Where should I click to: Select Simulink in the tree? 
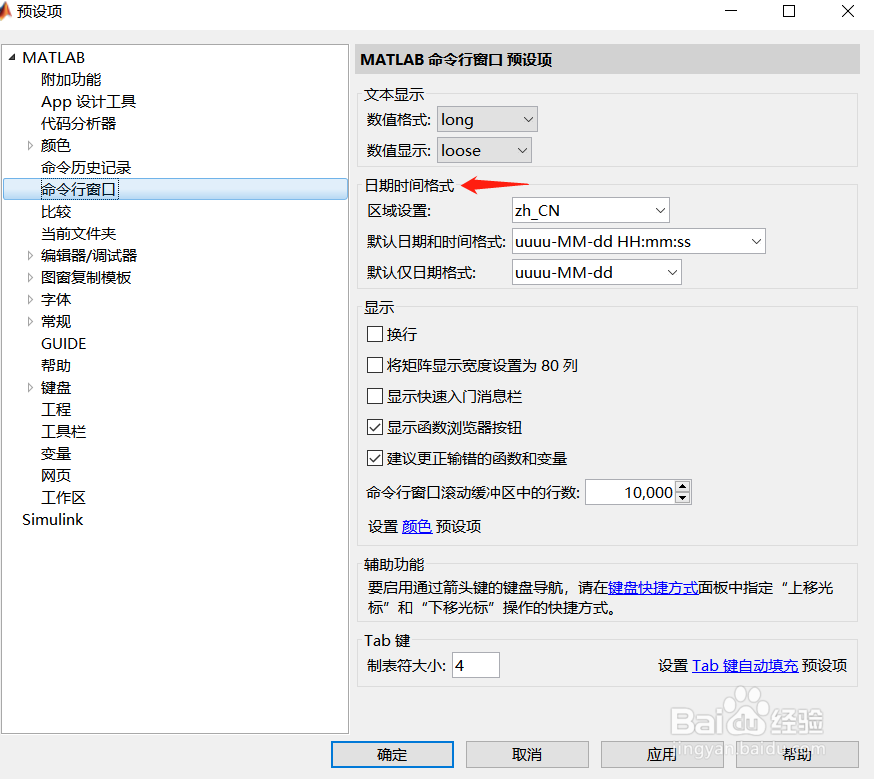click(x=52, y=520)
